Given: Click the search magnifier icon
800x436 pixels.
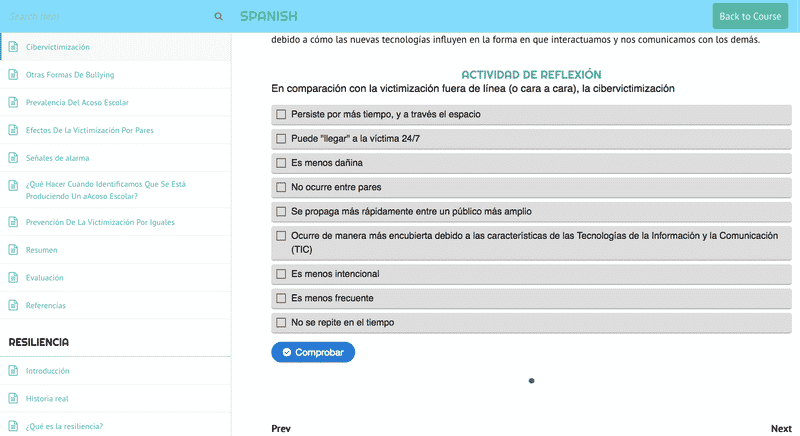Looking at the screenshot, I should click(218, 16).
